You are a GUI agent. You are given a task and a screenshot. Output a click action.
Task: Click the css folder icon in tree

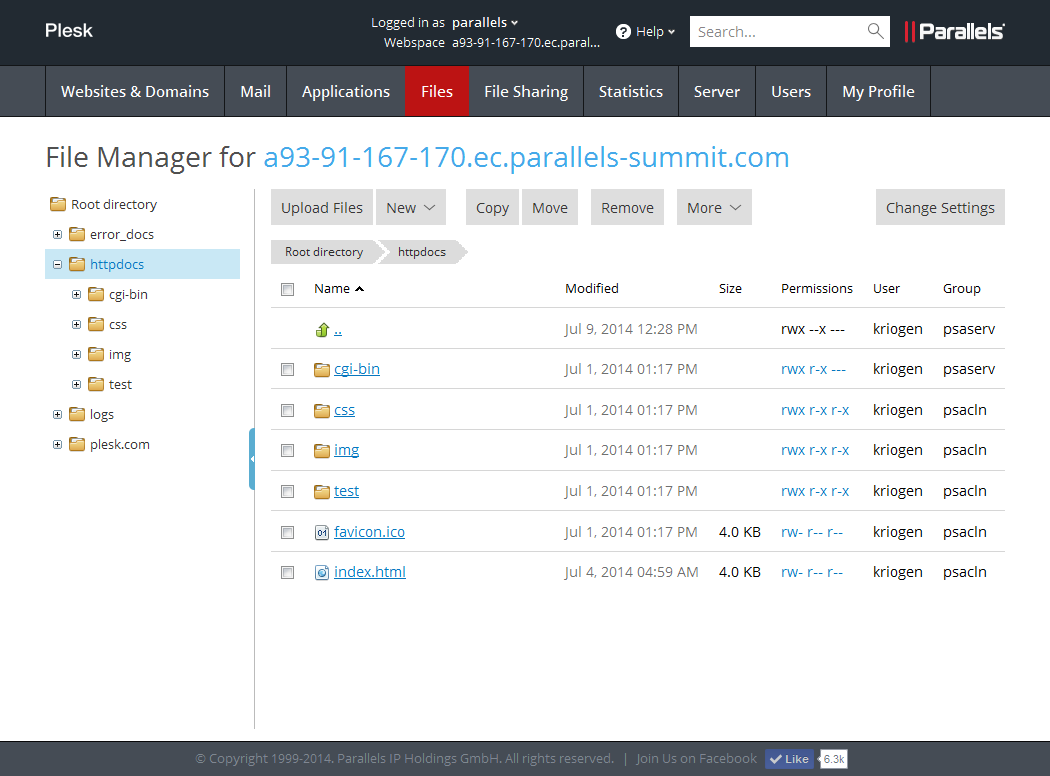[x=96, y=324]
